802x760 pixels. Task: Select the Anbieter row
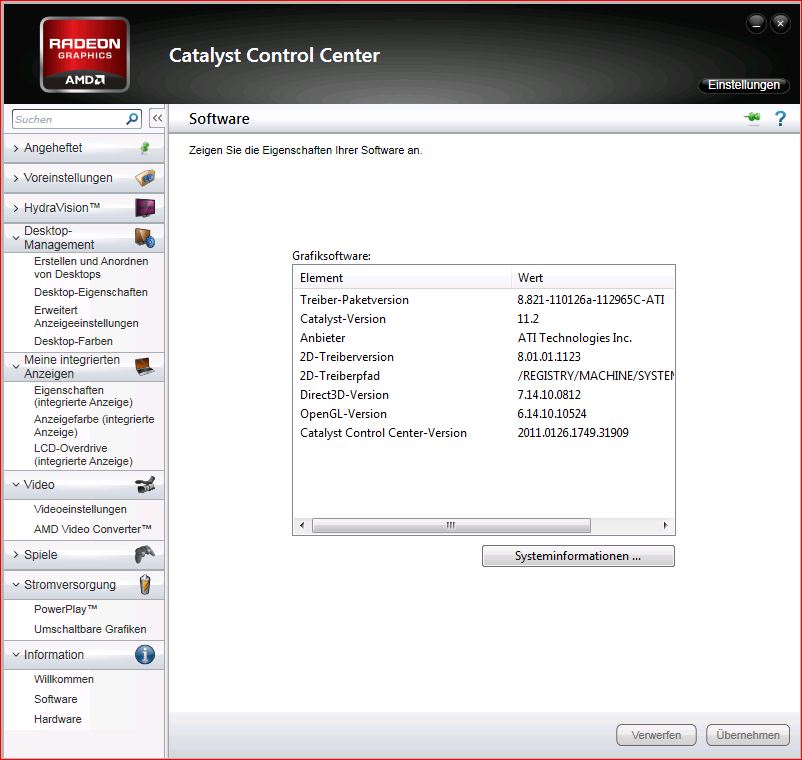(x=484, y=338)
